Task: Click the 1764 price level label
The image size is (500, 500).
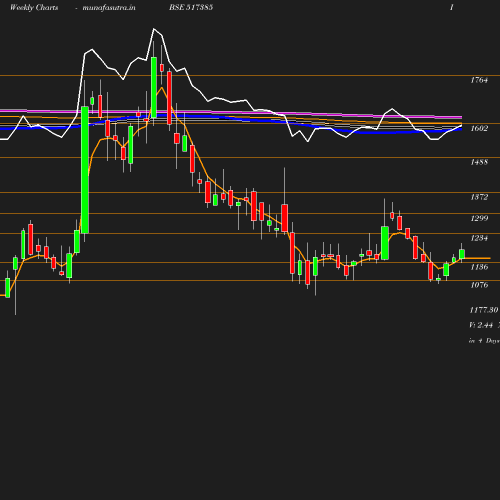Action: [479, 80]
